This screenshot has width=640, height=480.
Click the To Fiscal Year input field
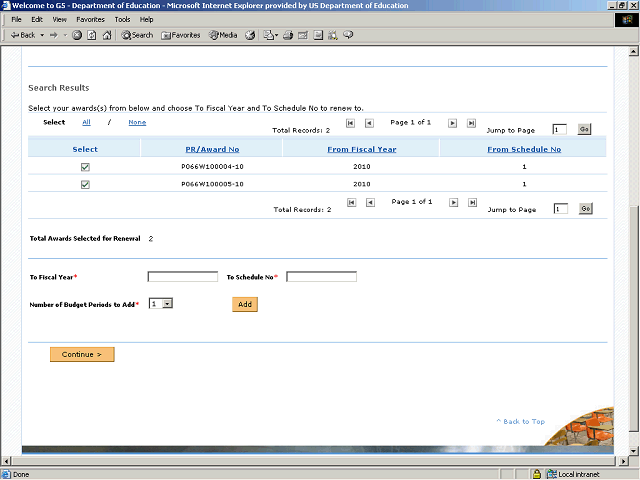pyautogui.click(x=182, y=277)
